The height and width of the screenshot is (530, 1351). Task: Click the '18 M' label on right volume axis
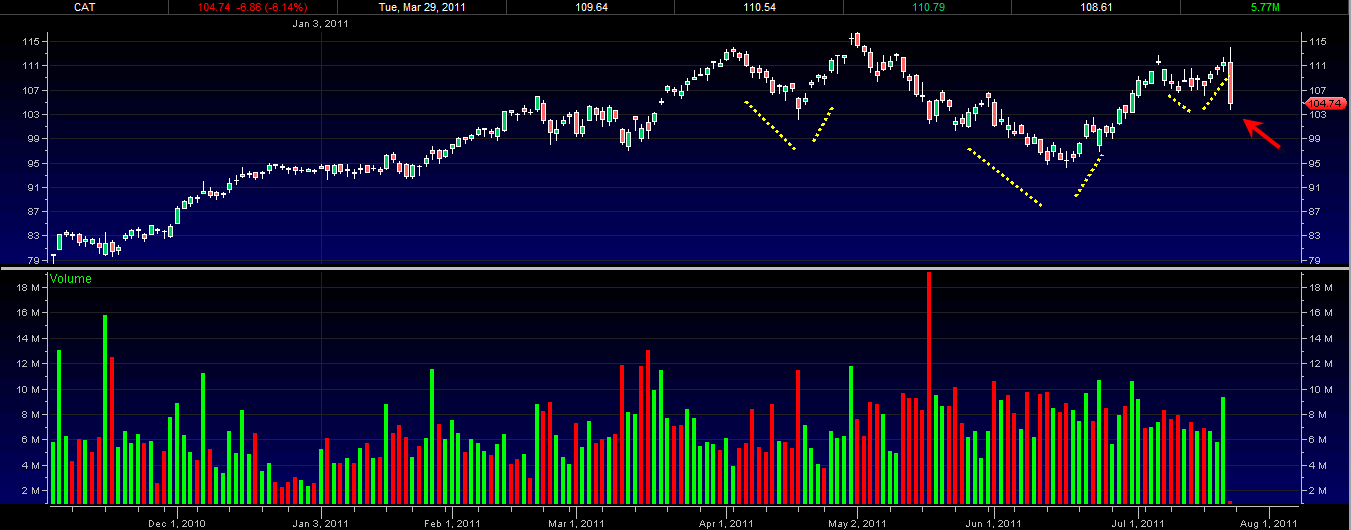pyautogui.click(x=1320, y=288)
